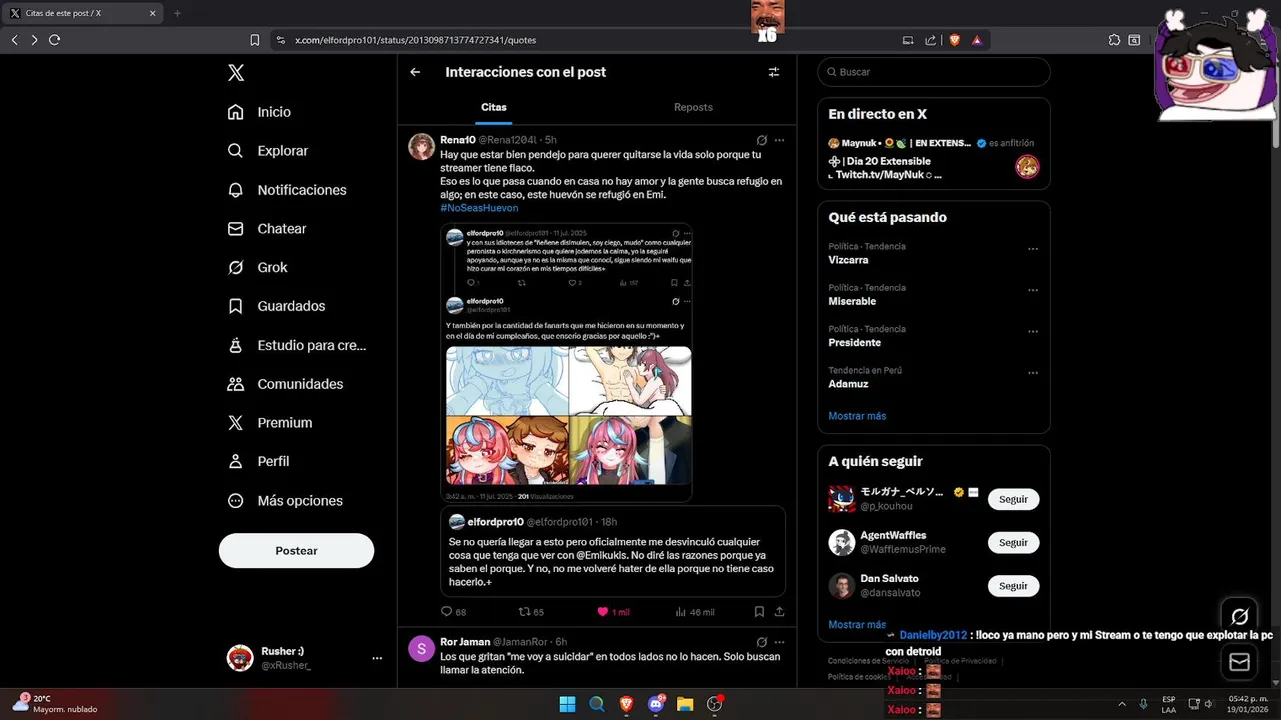1281x720 pixels.
Task: Open Ror Jaman profile avatar
Action: tap(421, 648)
